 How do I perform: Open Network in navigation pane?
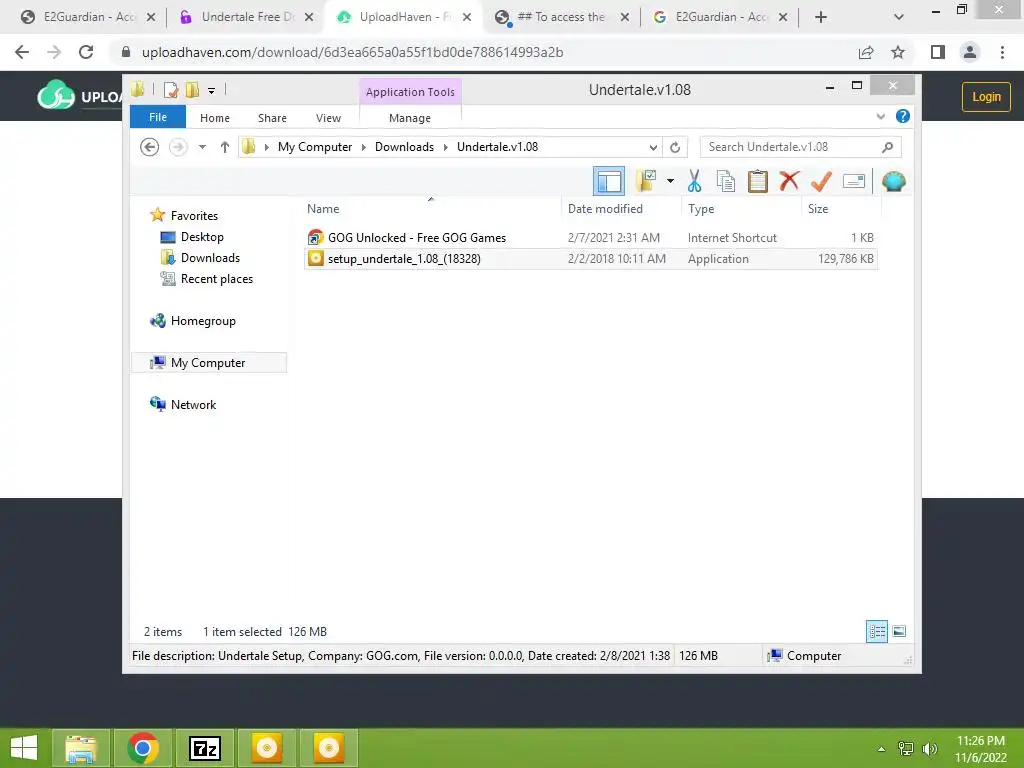[193, 404]
